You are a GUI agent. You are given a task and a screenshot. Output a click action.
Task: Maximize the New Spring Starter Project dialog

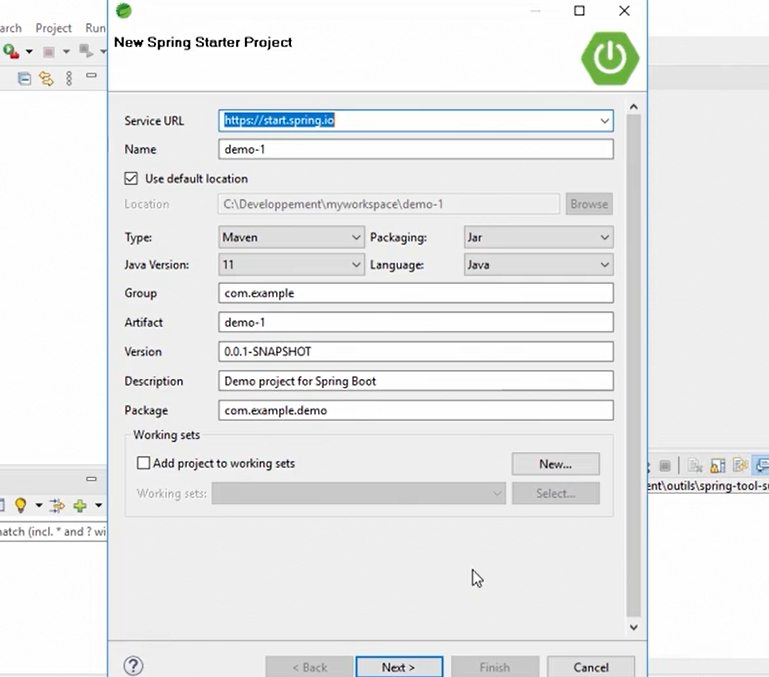[579, 11]
